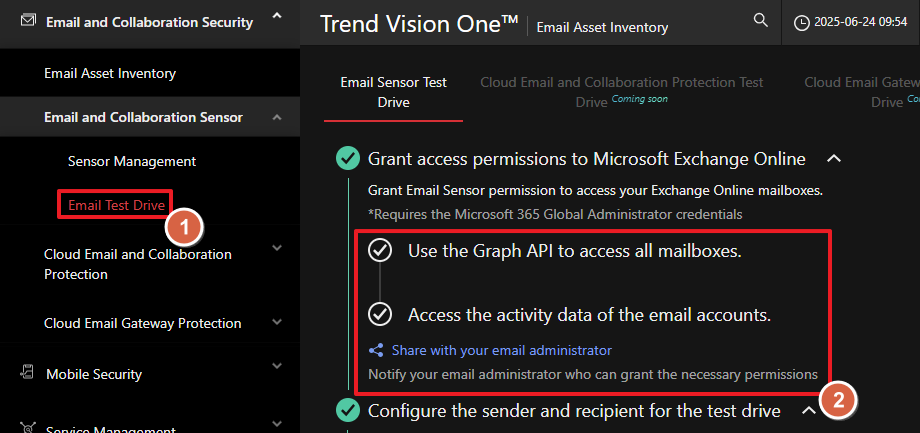Click the clock icon beside the timestamp
The image size is (920, 433).
(802, 22)
